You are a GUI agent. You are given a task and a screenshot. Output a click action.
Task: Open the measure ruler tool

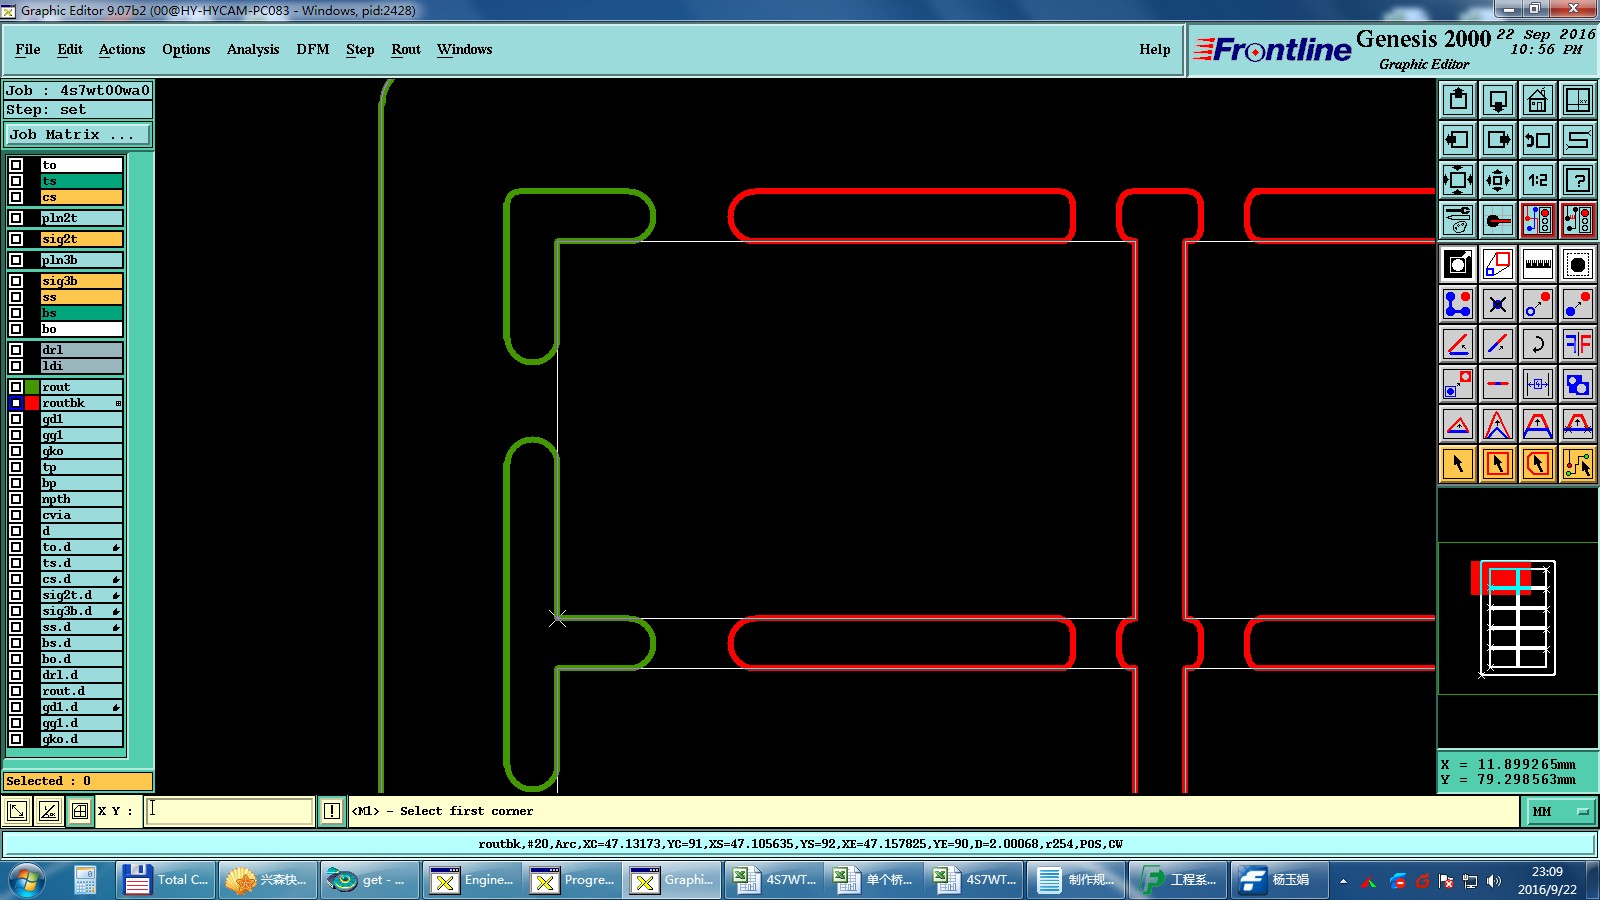pyautogui.click(x=1538, y=264)
